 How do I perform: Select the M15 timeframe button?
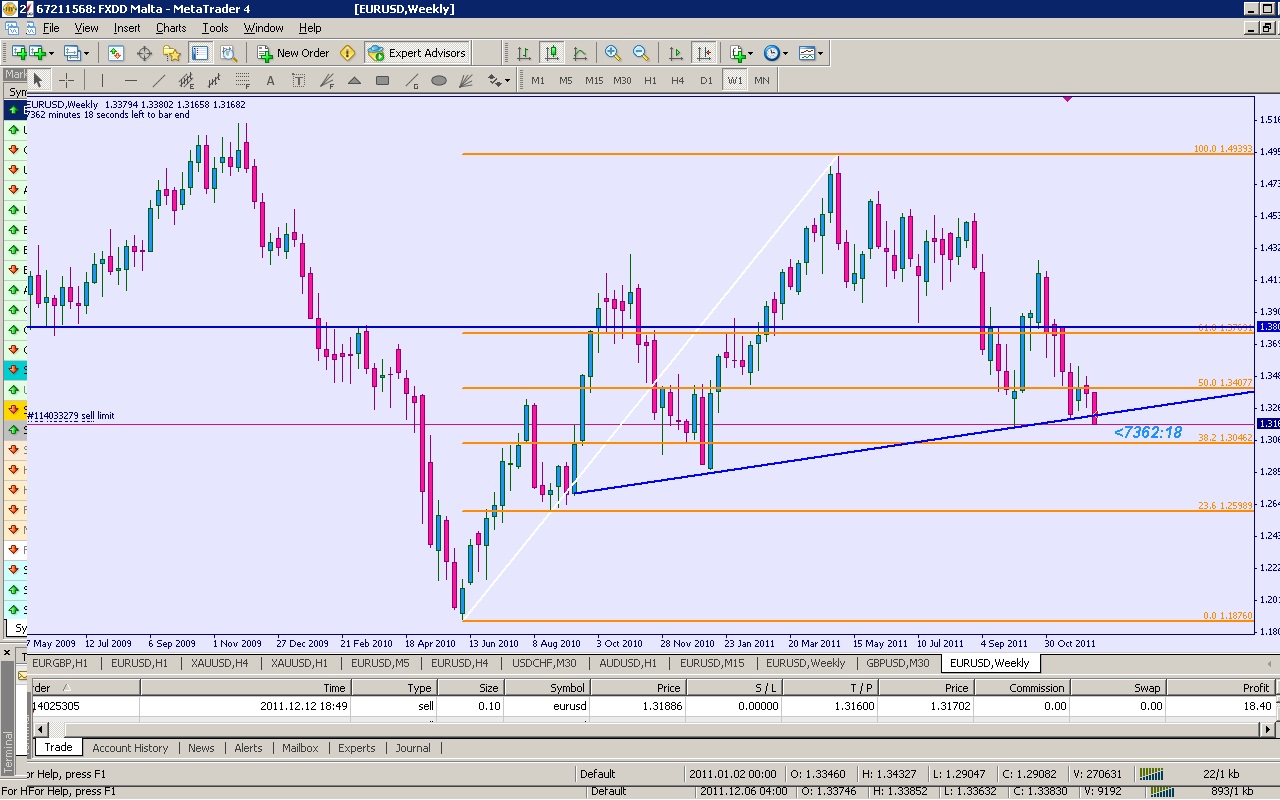[x=594, y=80]
